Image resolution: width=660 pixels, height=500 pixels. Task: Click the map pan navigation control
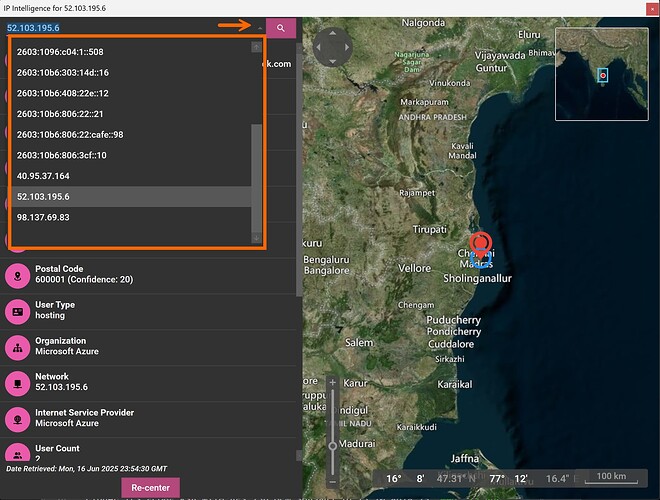[333, 46]
